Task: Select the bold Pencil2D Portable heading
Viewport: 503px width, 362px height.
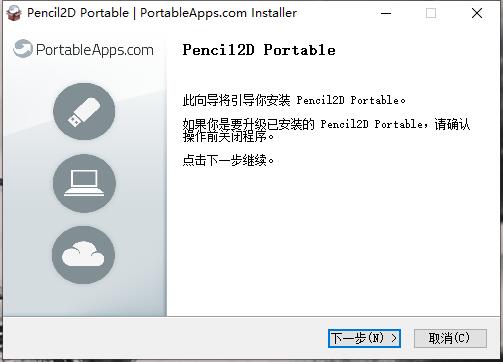Action: pos(259,50)
